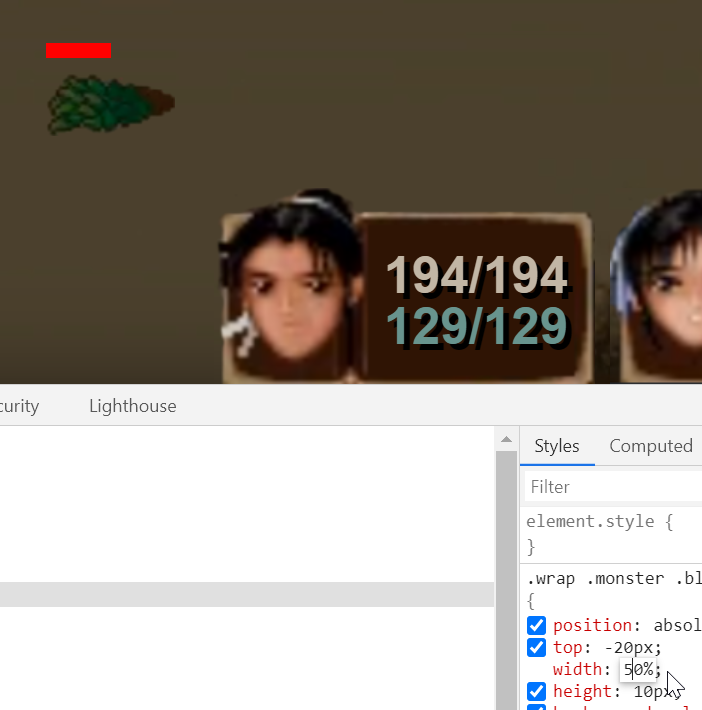702x710 pixels.
Task: Click the second character portrait
Action: (657, 285)
